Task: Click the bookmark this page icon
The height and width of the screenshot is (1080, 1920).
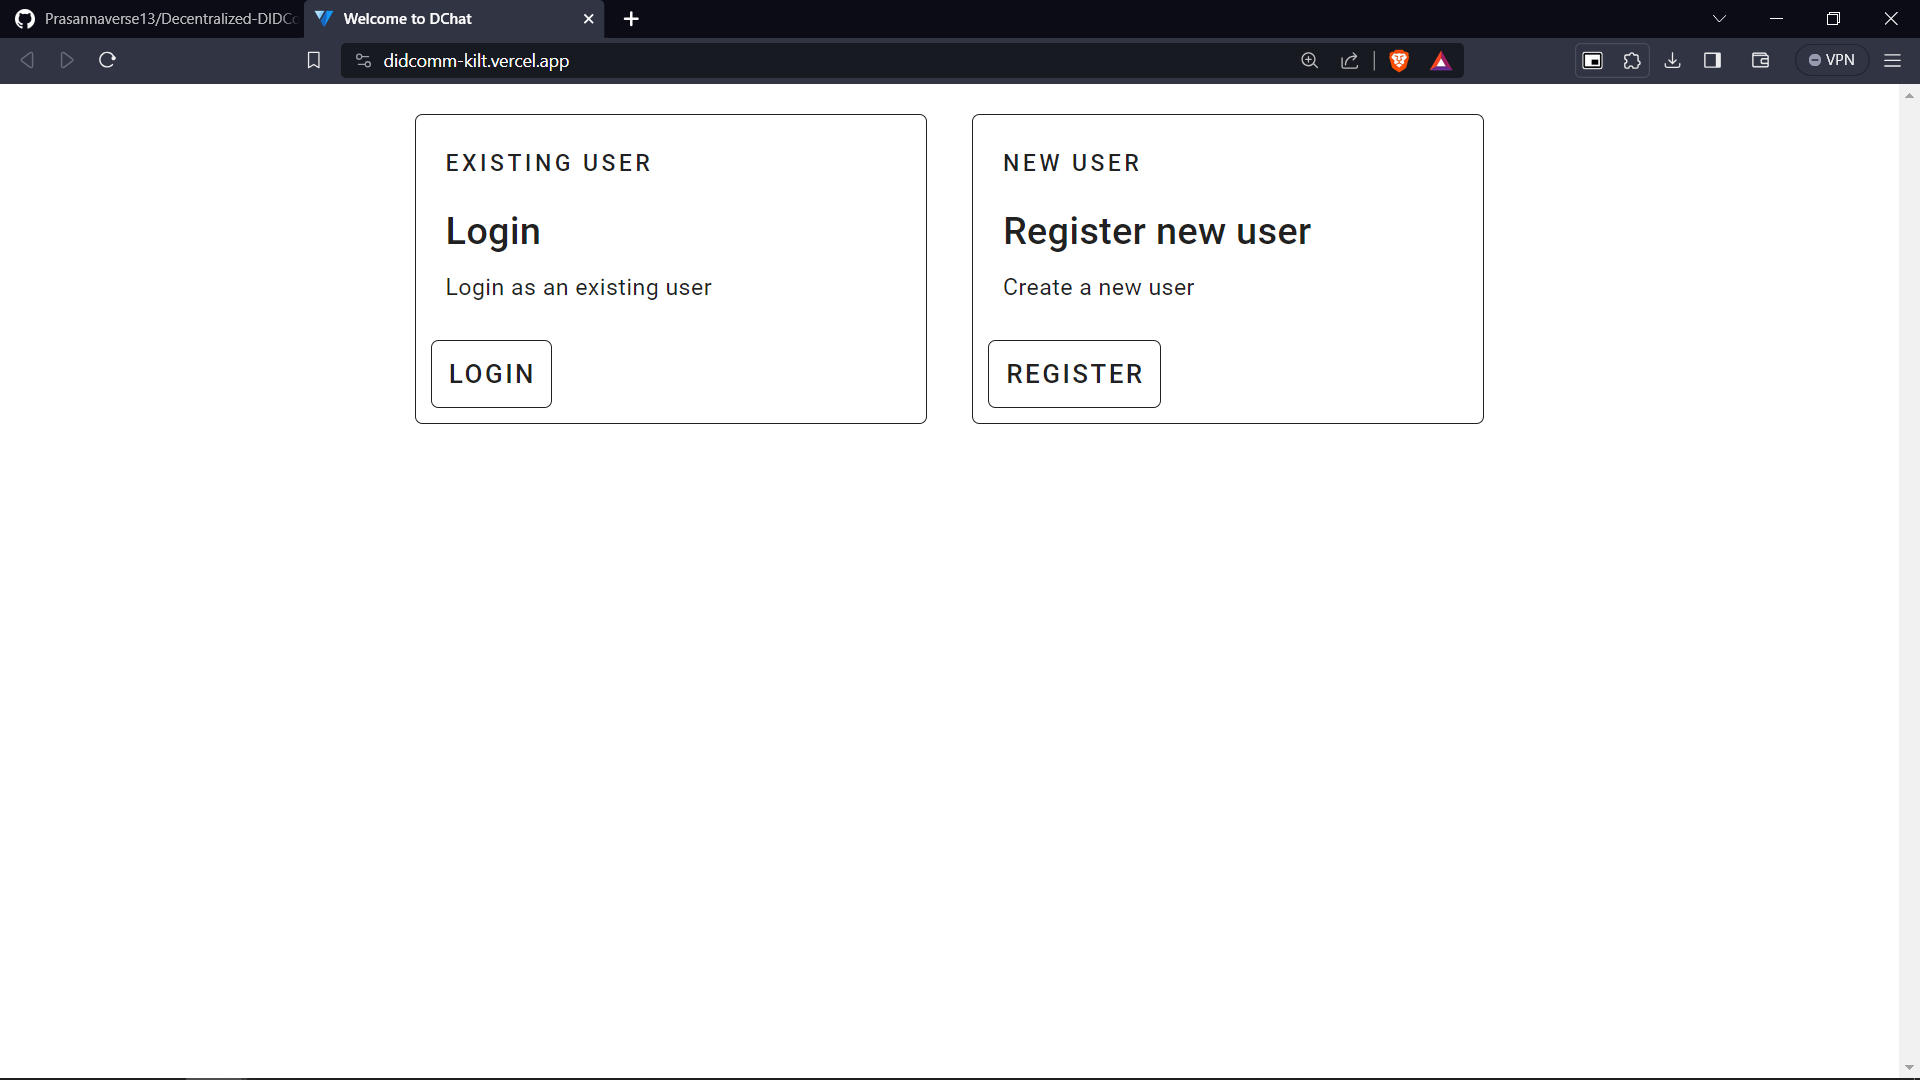Action: click(313, 61)
